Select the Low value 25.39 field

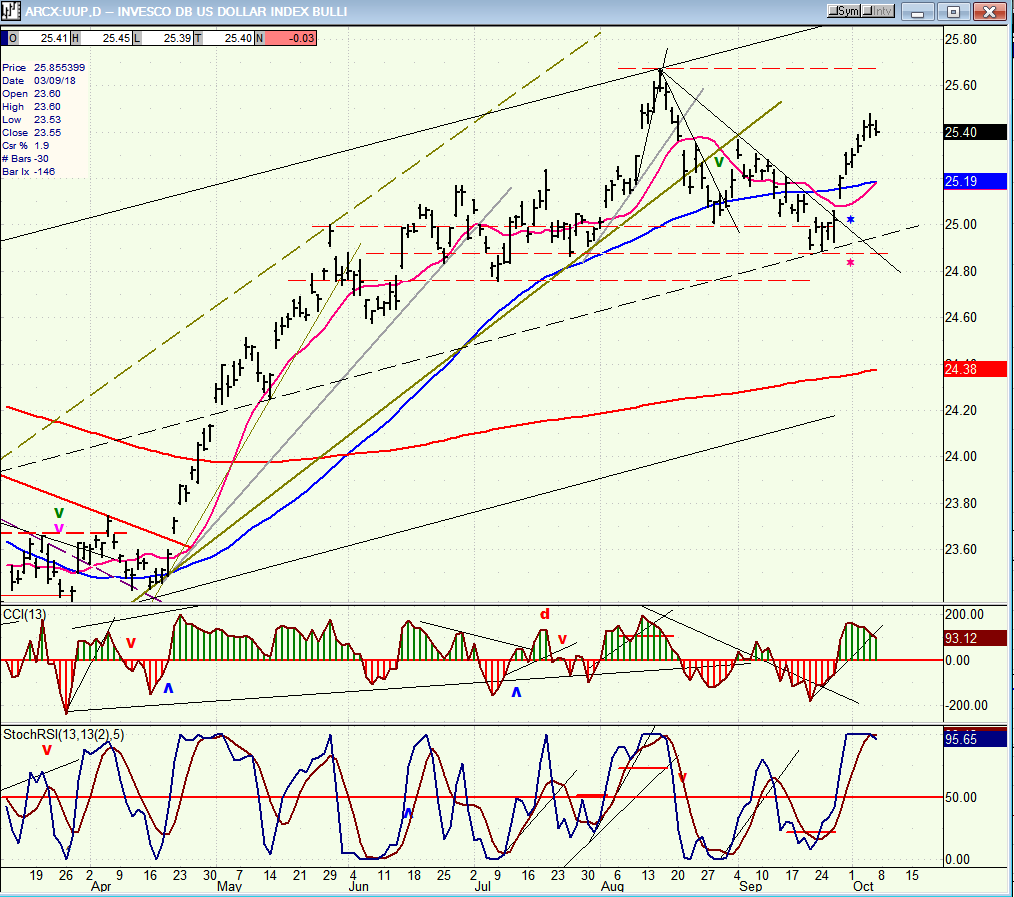pos(168,38)
